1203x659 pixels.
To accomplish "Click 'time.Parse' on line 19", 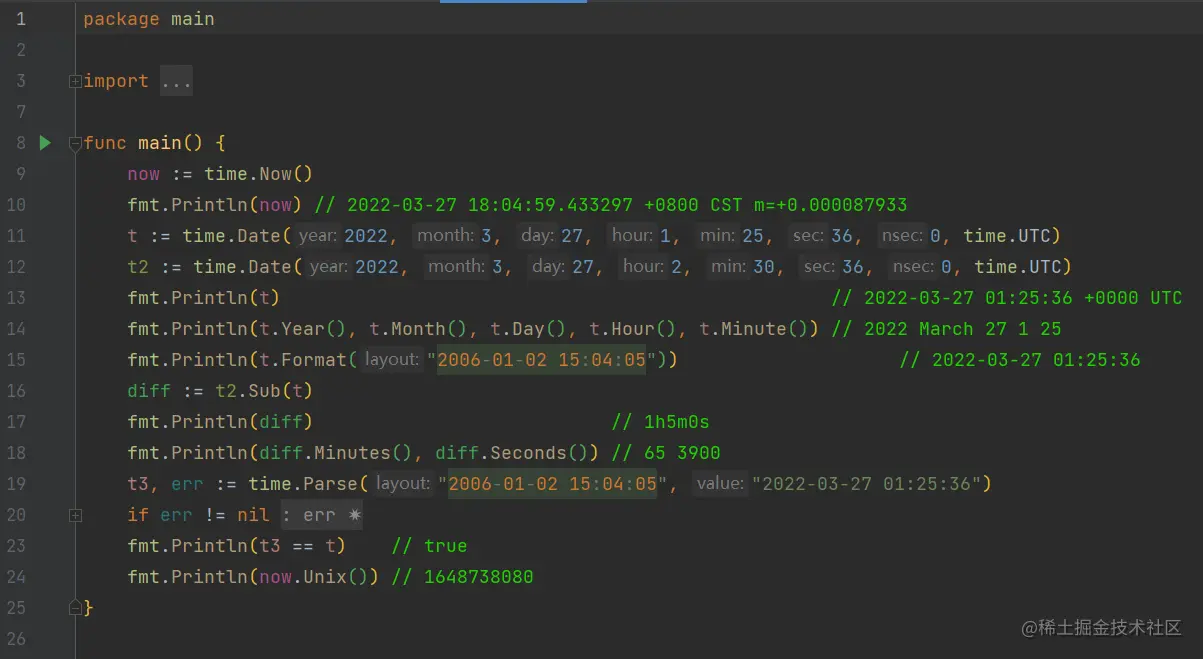I will tap(303, 484).
